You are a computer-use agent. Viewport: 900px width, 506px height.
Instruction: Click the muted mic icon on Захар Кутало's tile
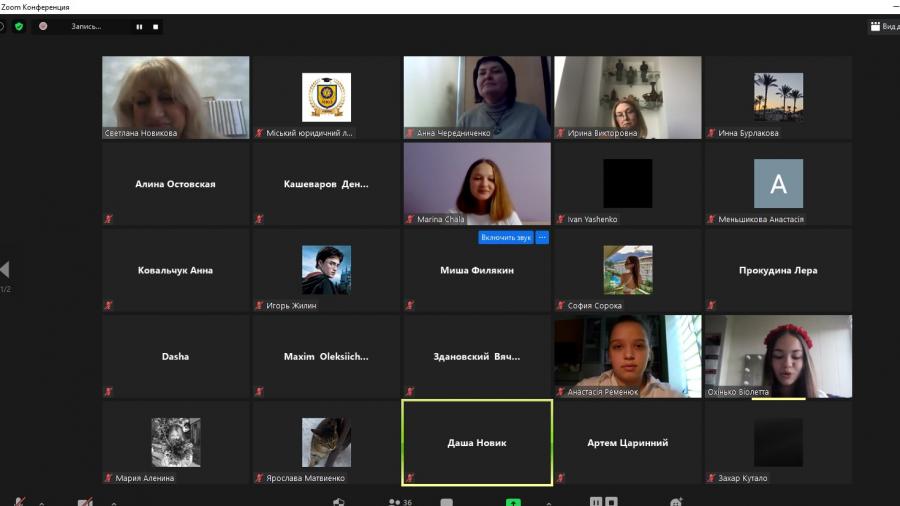coord(711,478)
